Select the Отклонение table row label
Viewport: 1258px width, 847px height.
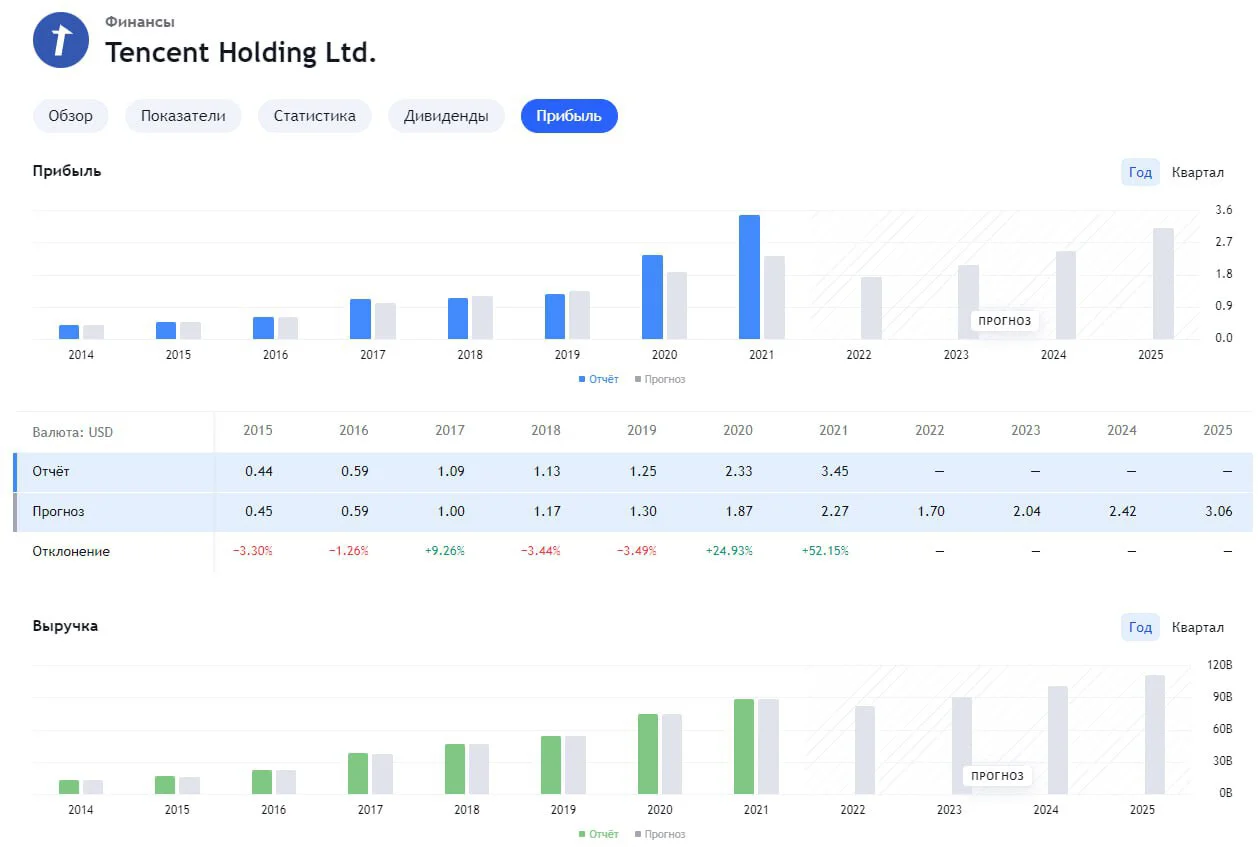click(x=71, y=551)
